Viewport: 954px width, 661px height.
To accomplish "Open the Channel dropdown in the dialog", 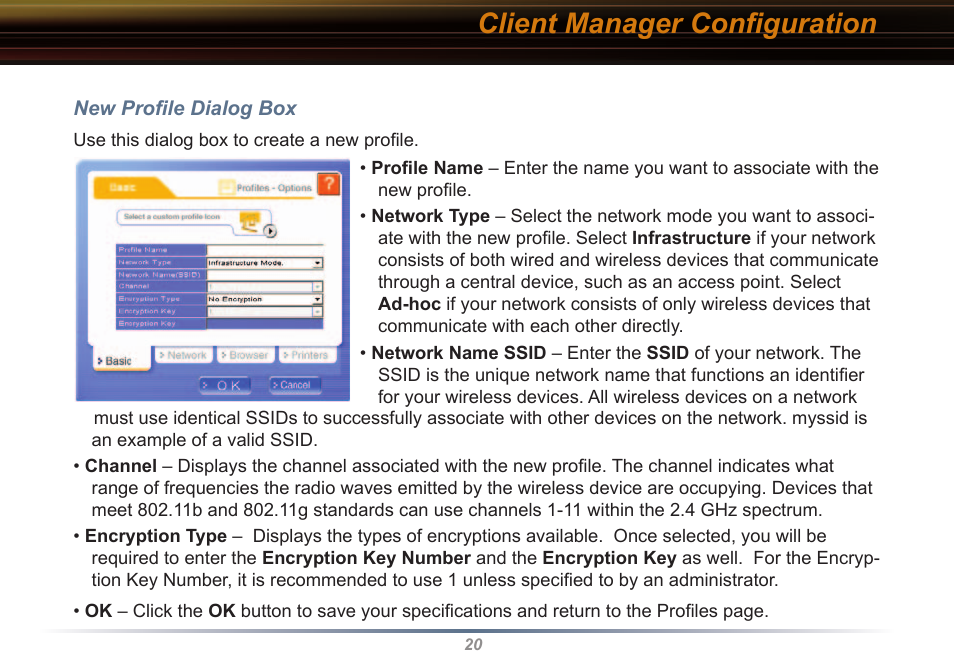I will click(265, 287).
